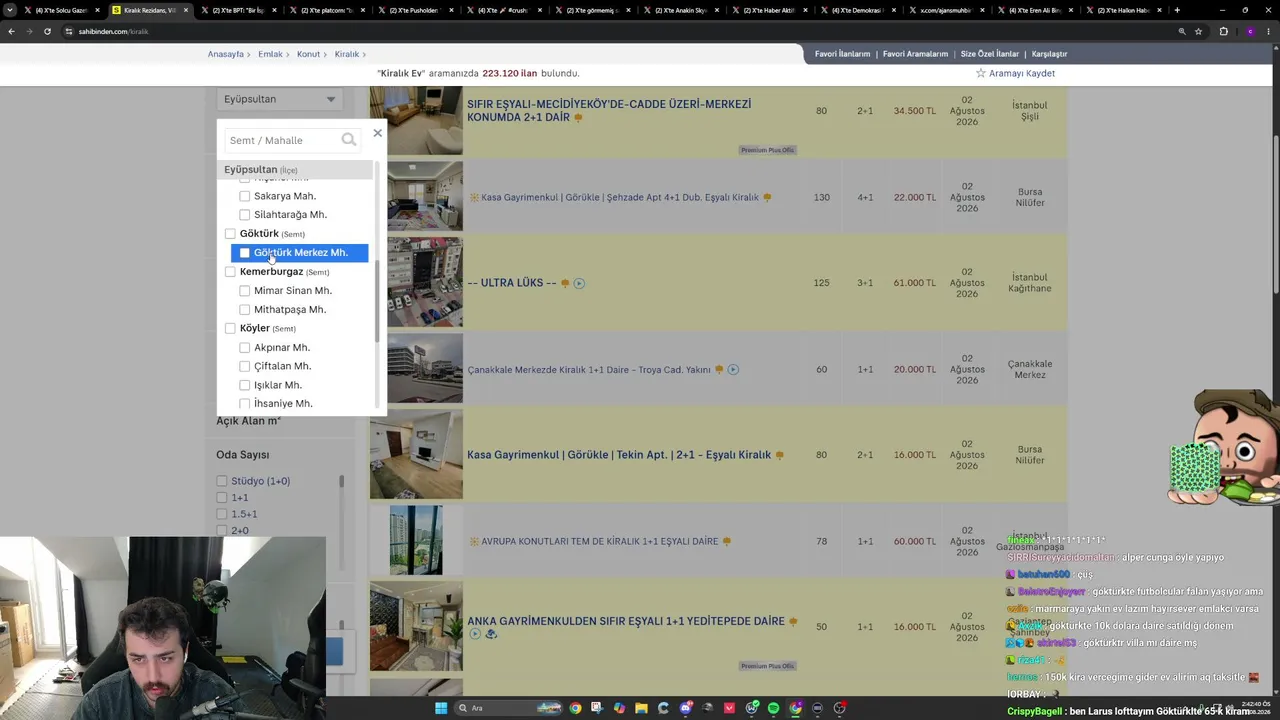This screenshot has width=1280, height=720.
Task: Click the zoom magnifier in the address bar
Action: click(x=1182, y=31)
